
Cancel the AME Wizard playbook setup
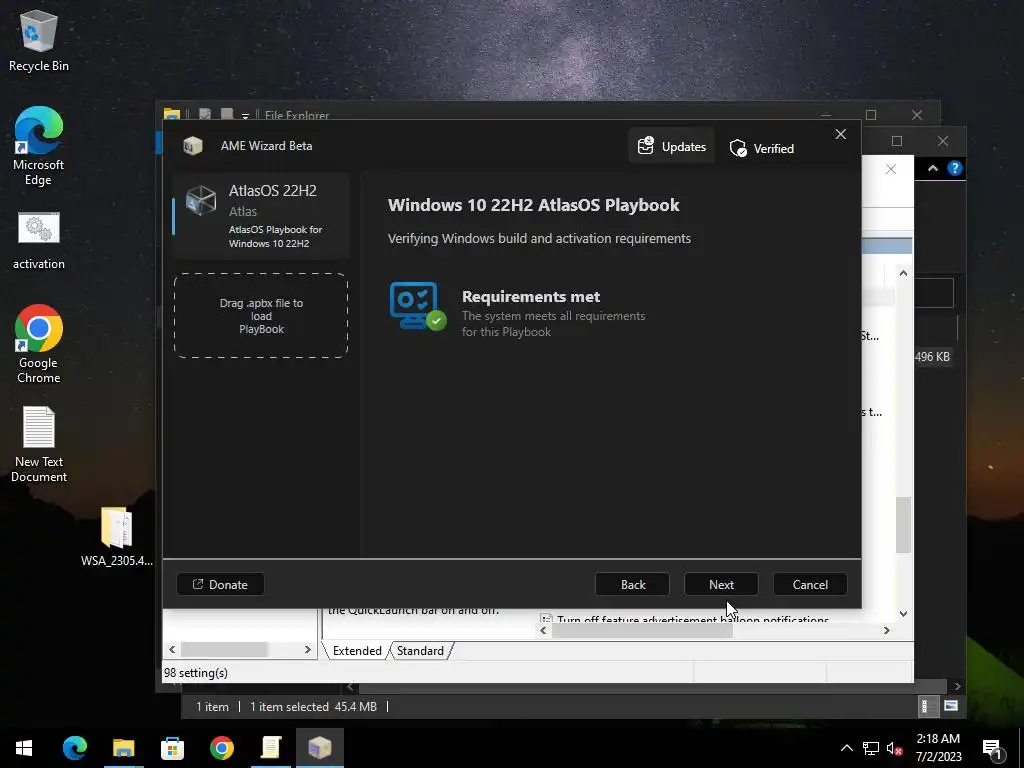point(810,584)
